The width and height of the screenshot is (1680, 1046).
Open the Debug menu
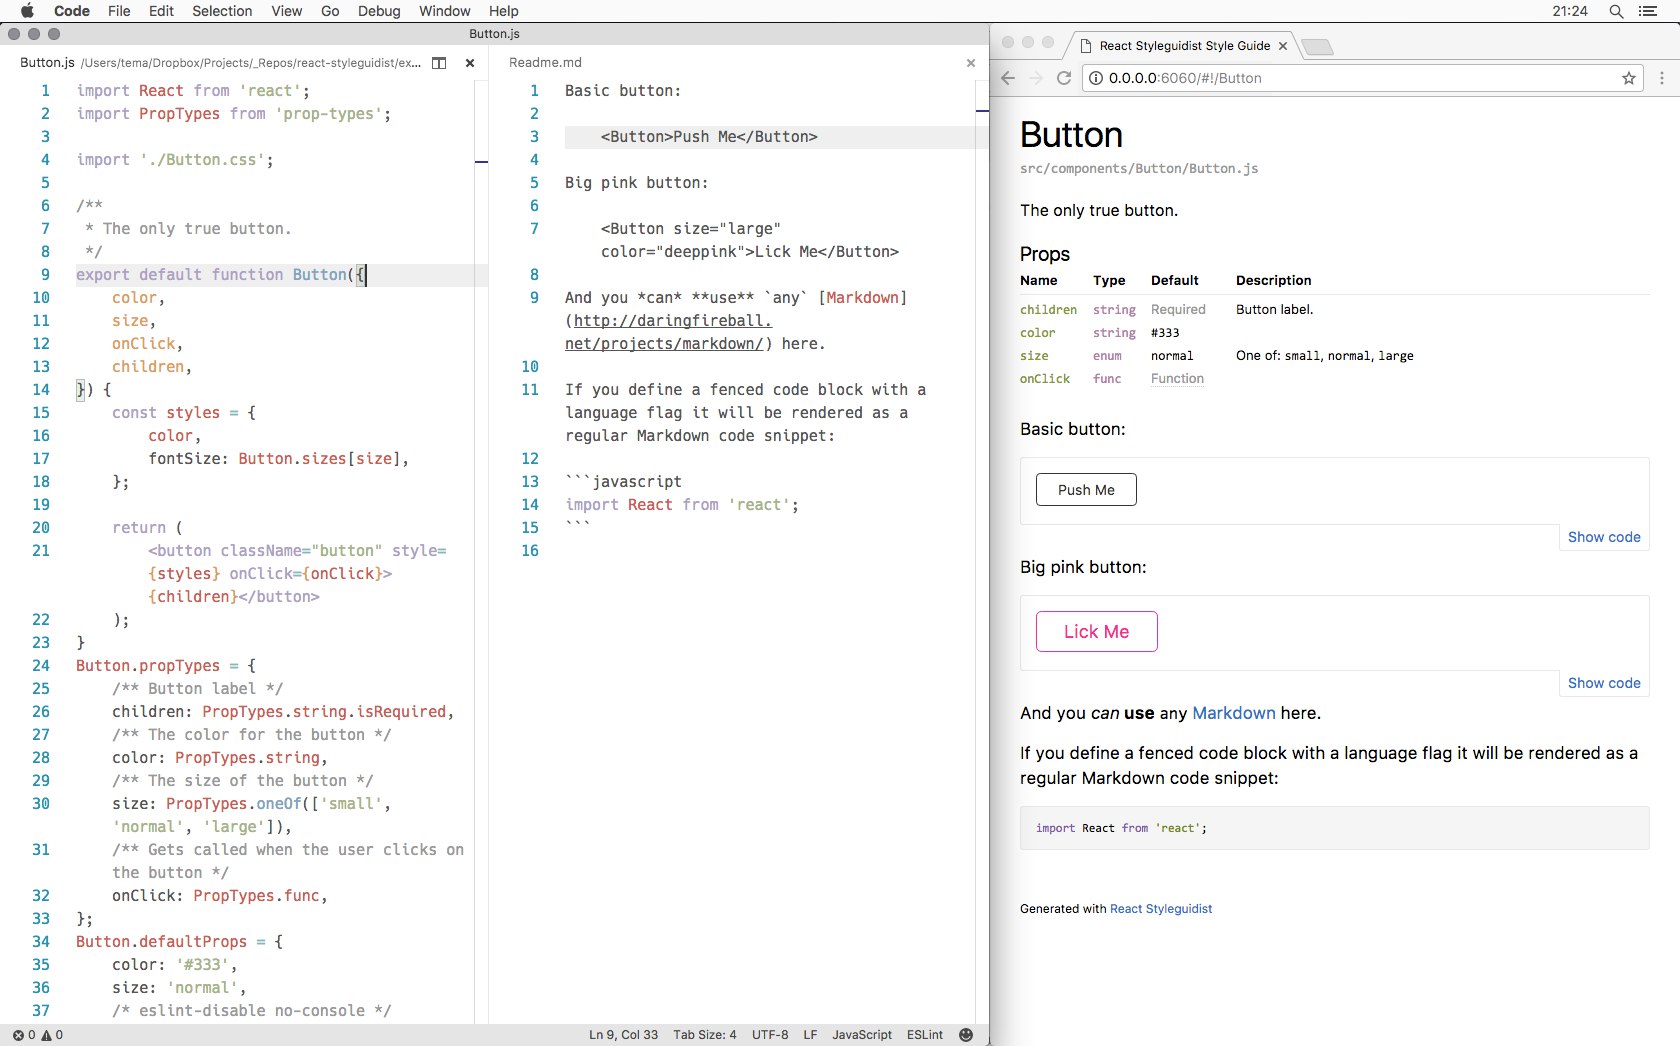(379, 11)
